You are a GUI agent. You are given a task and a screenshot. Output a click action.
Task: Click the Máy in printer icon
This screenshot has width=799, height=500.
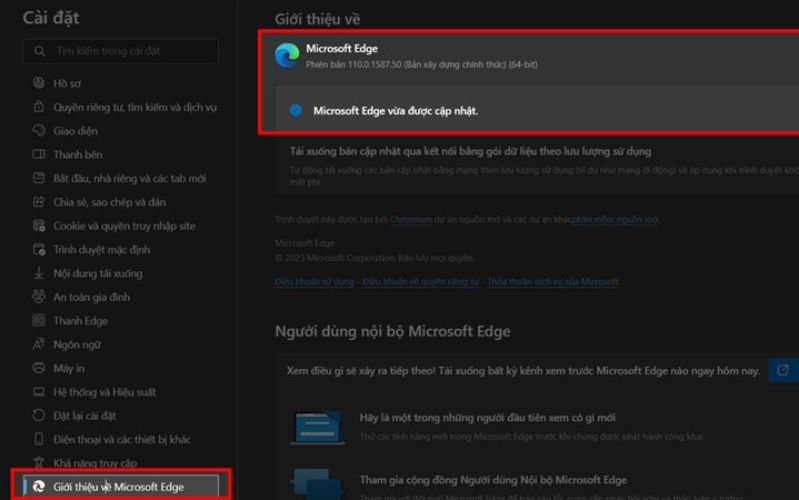point(39,368)
